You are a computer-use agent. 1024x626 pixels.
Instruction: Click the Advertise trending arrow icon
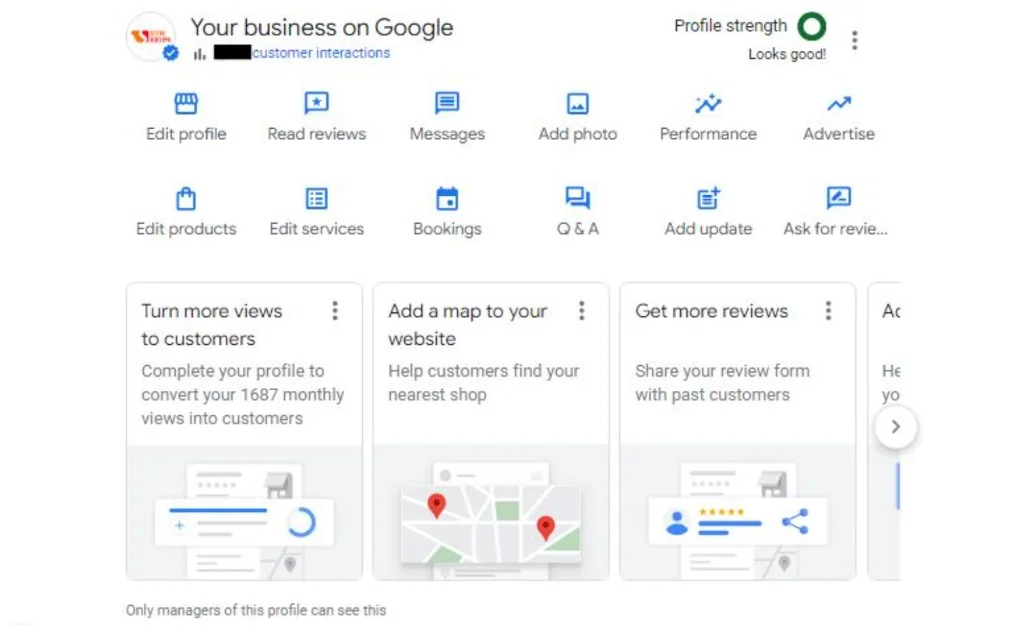839,103
